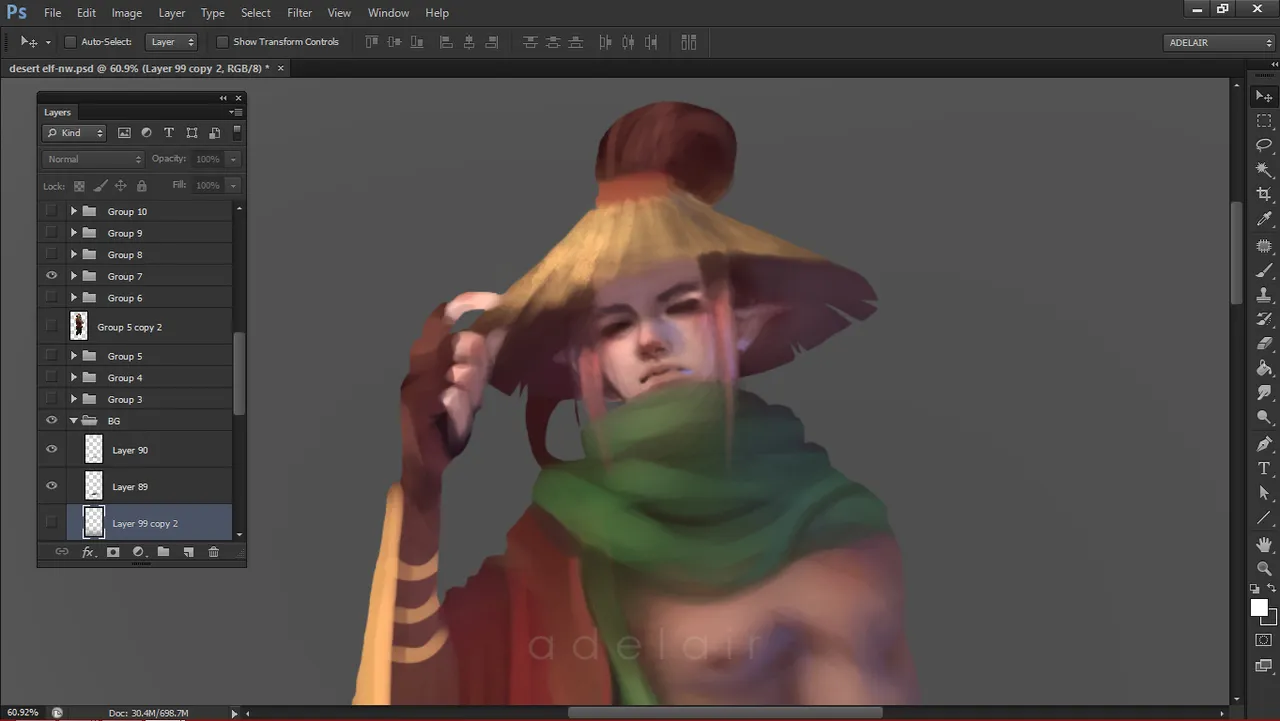Image resolution: width=1280 pixels, height=721 pixels.
Task: Click the foreground color swatch
Action: [x=1259, y=608]
